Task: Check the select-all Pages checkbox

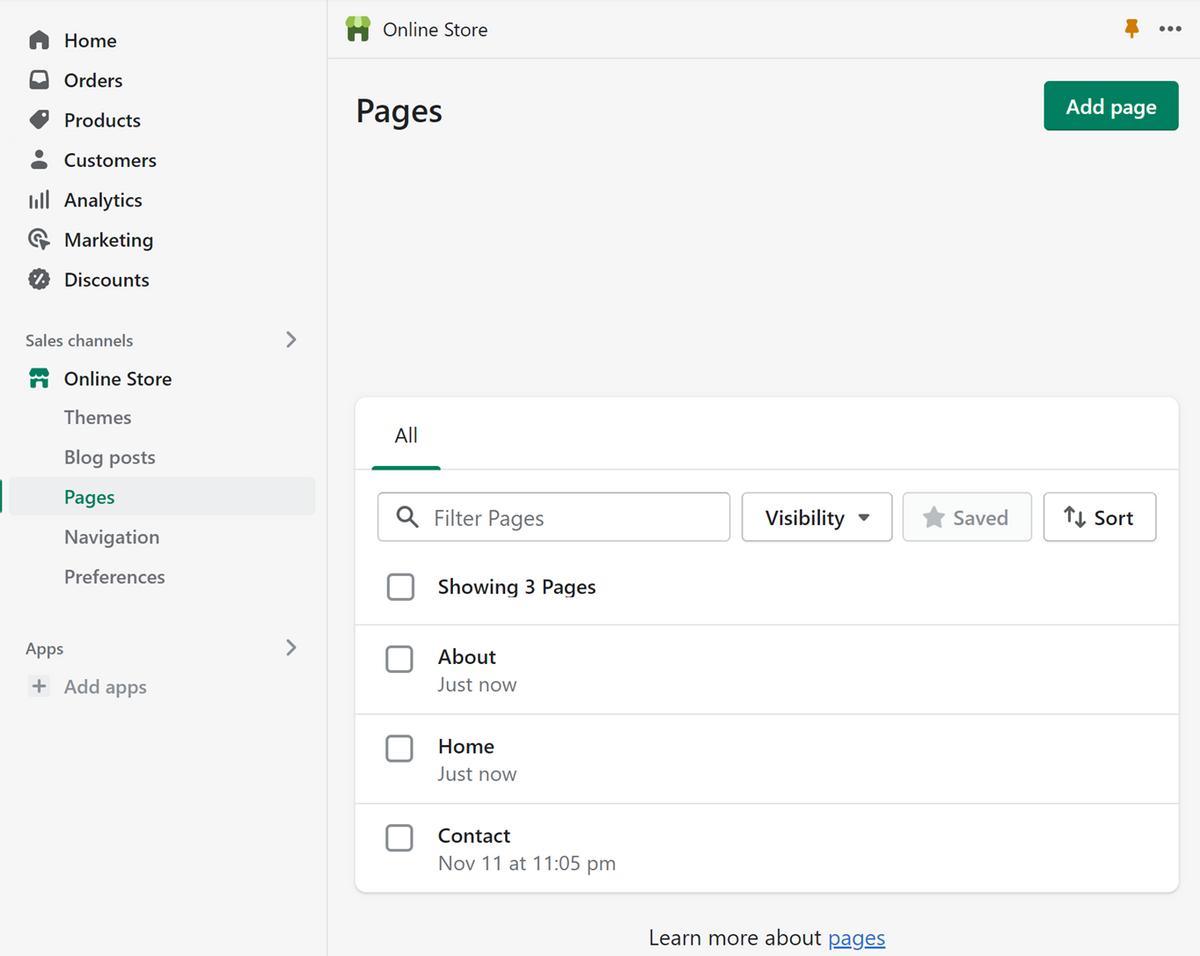Action: 400,587
